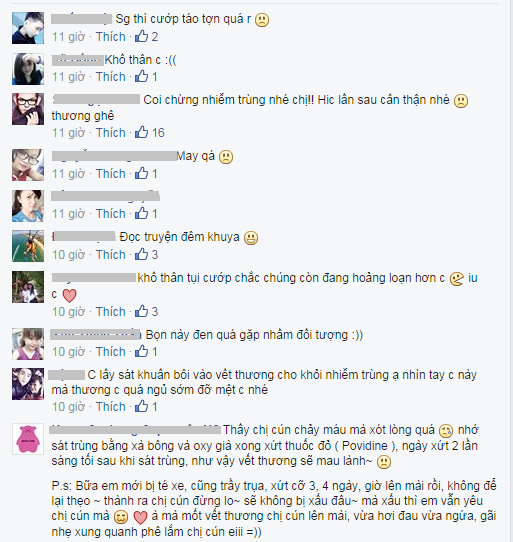Click the thumbs-up icon under 'May qá' comment

tap(141, 173)
